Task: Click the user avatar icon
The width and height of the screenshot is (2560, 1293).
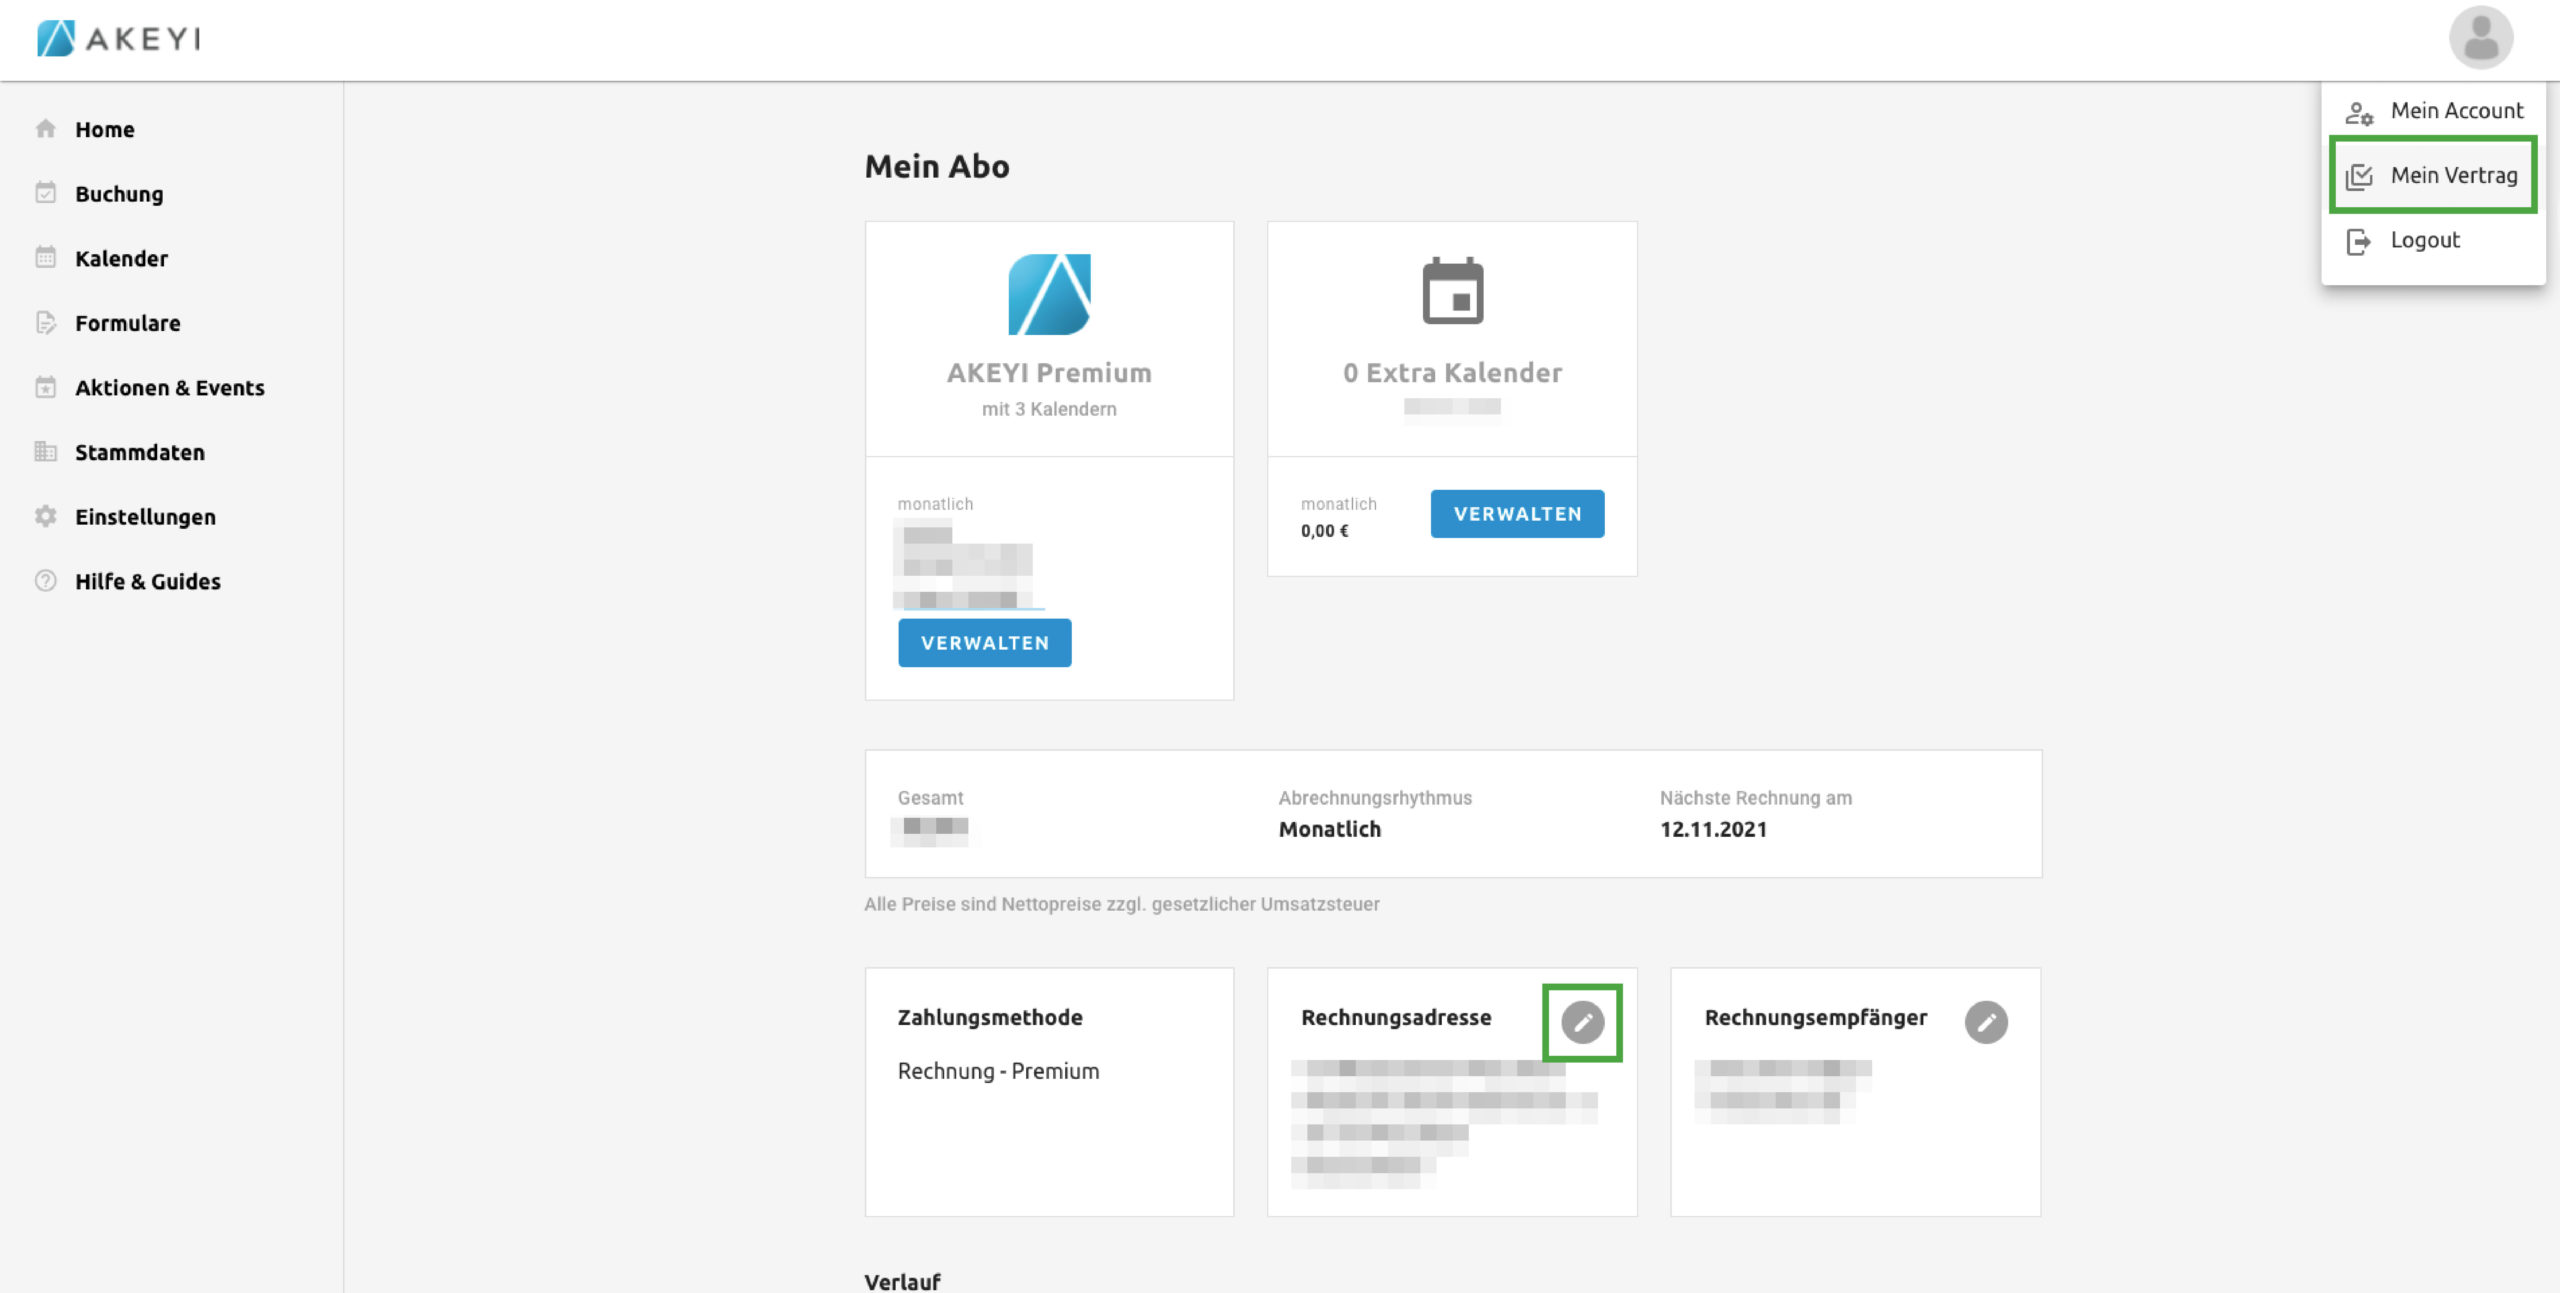Action: tap(2480, 38)
